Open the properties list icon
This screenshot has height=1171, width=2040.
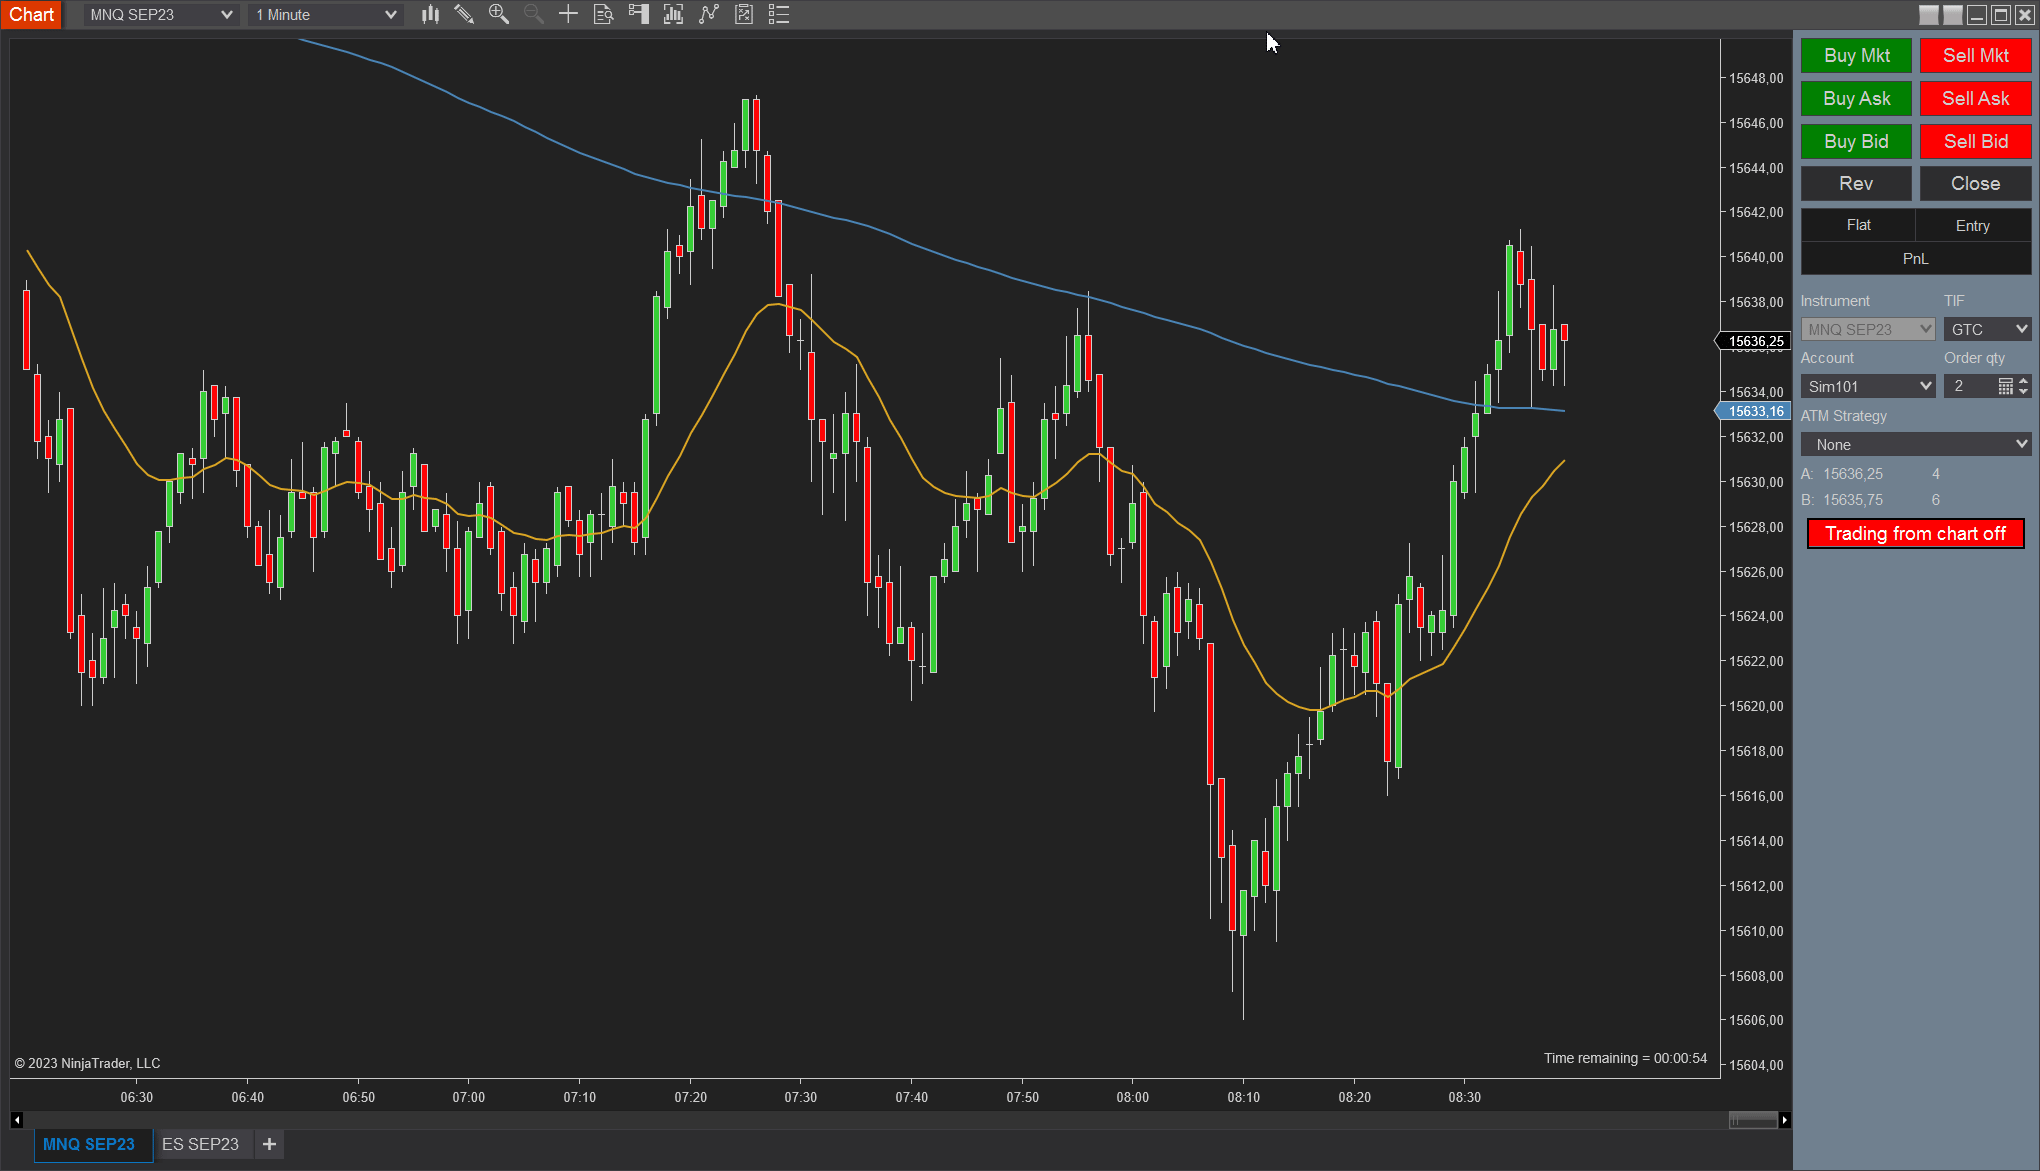[779, 14]
